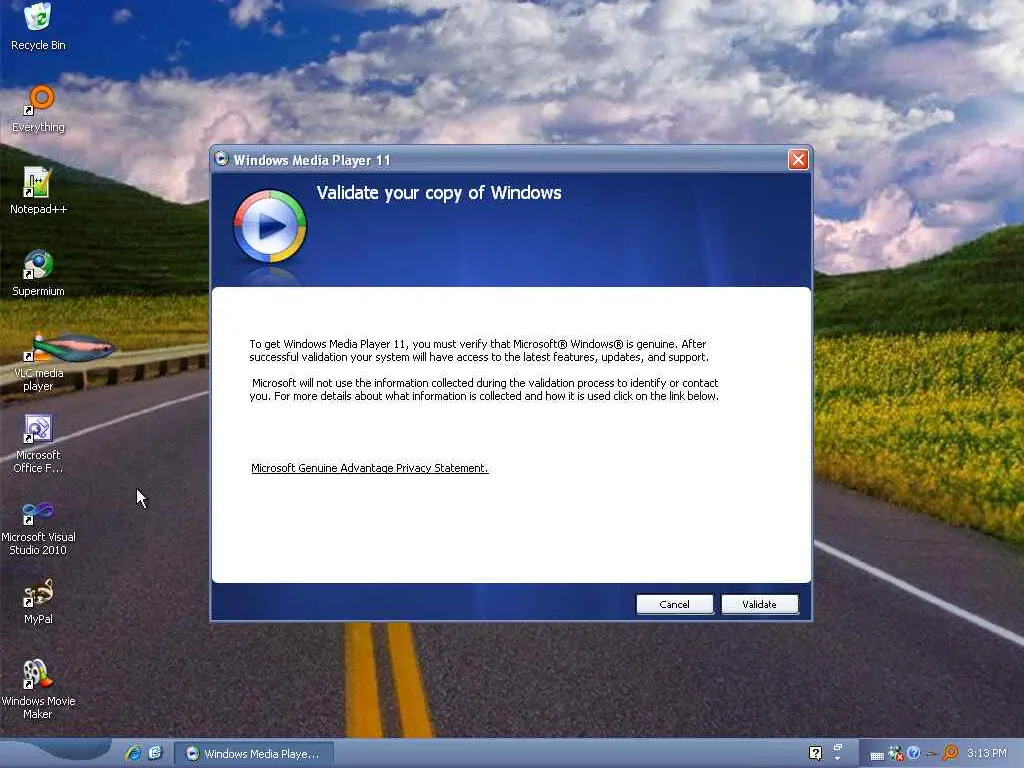The height and width of the screenshot is (768, 1024).
Task: Launch Internet Explorer from quick launch
Action: pyautogui.click(x=133, y=753)
